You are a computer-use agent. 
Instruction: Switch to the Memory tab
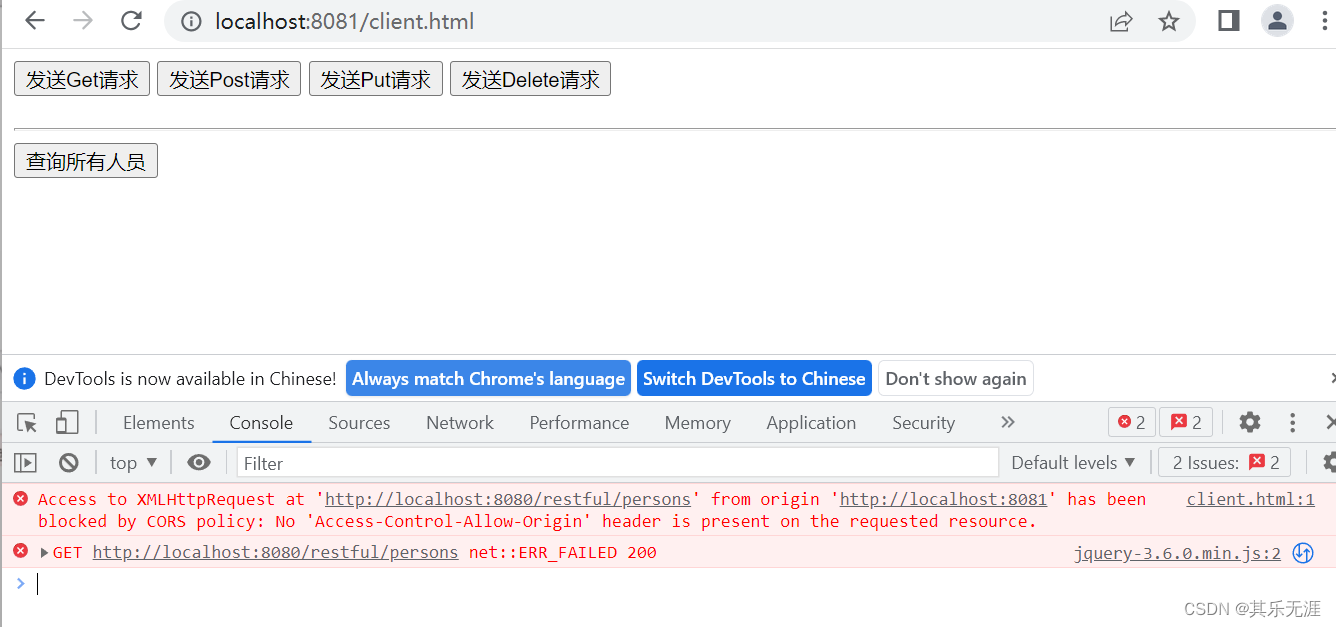(697, 423)
